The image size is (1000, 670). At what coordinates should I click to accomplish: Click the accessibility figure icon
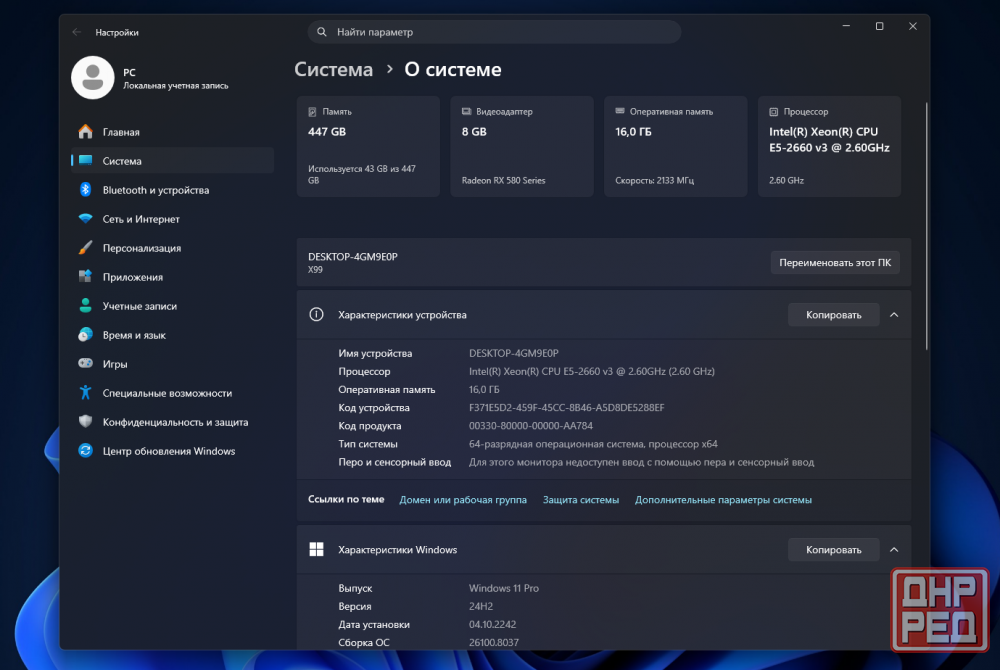tap(85, 393)
